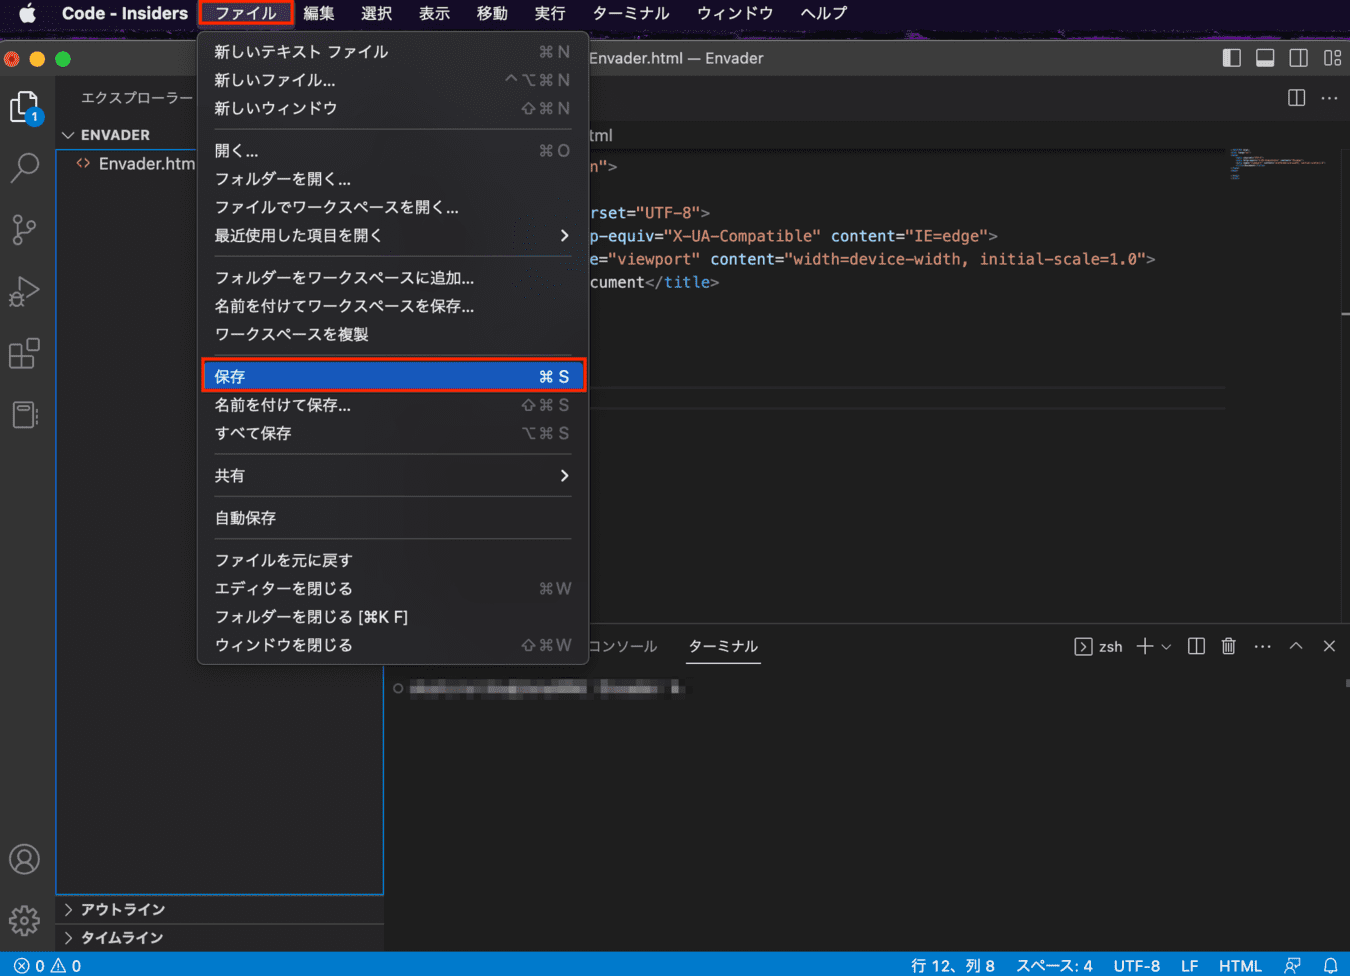The height and width of the screenshot is (976, 1350).
Task: Open the Source Control view
Action: (24, 230)
